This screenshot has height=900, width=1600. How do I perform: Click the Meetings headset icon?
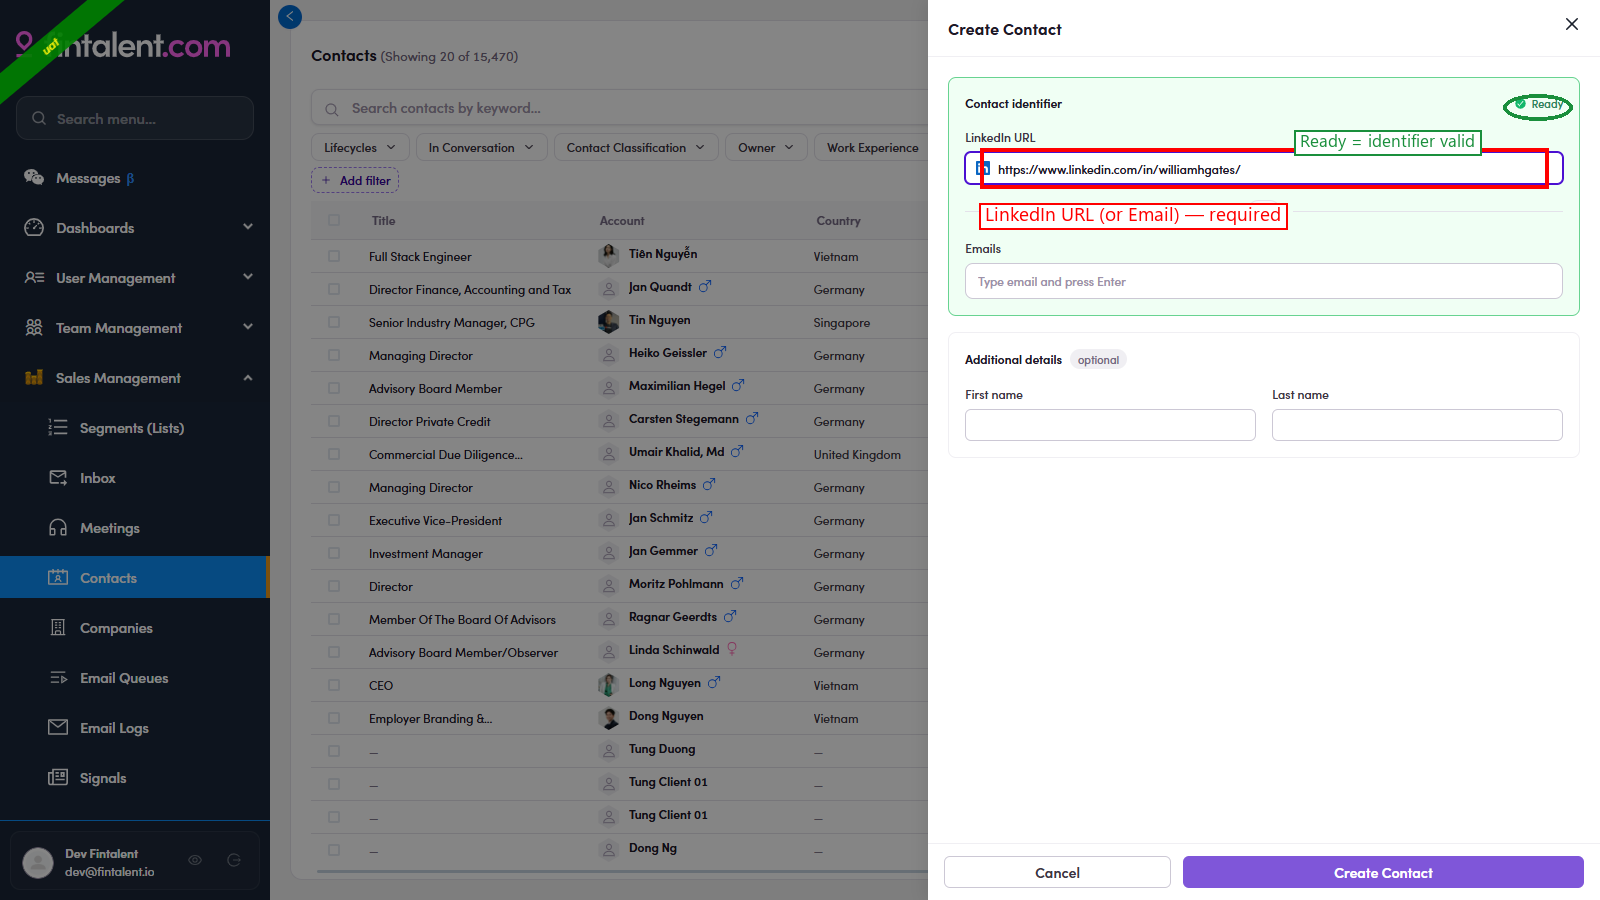(58, 527)
